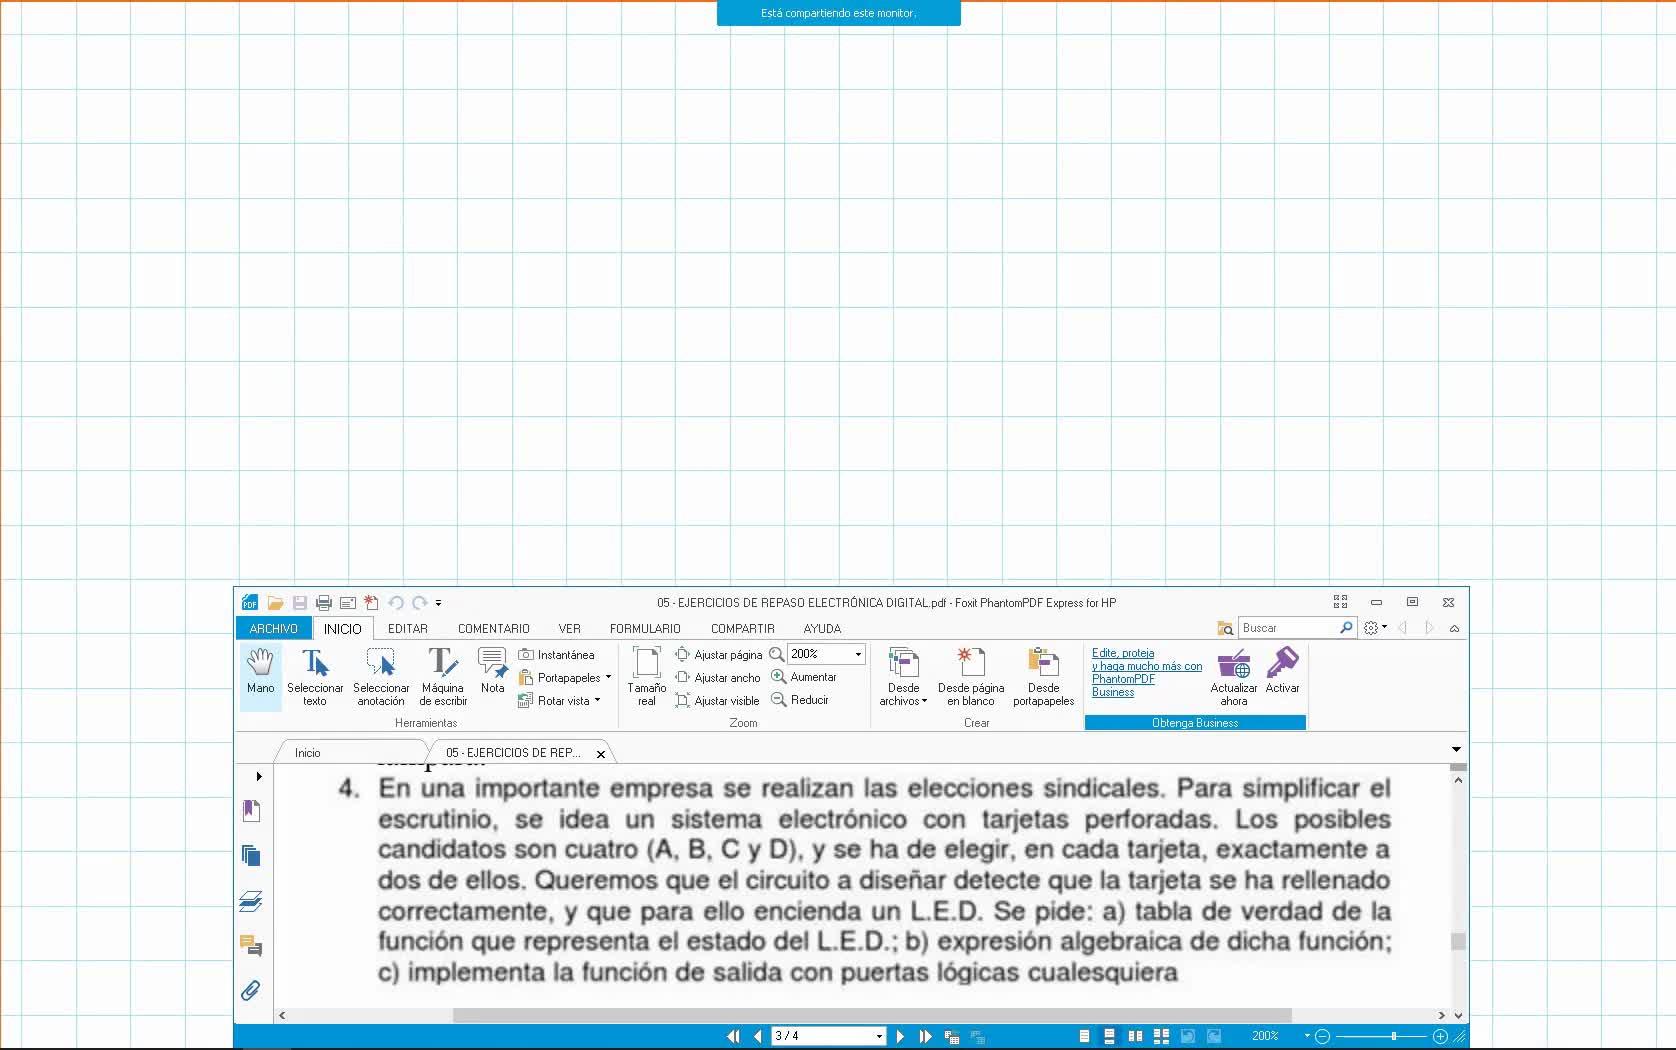Screen dimensions: 1676x1050
Task: Switch to the VER ribbon tab
Action: coord(570,629)
